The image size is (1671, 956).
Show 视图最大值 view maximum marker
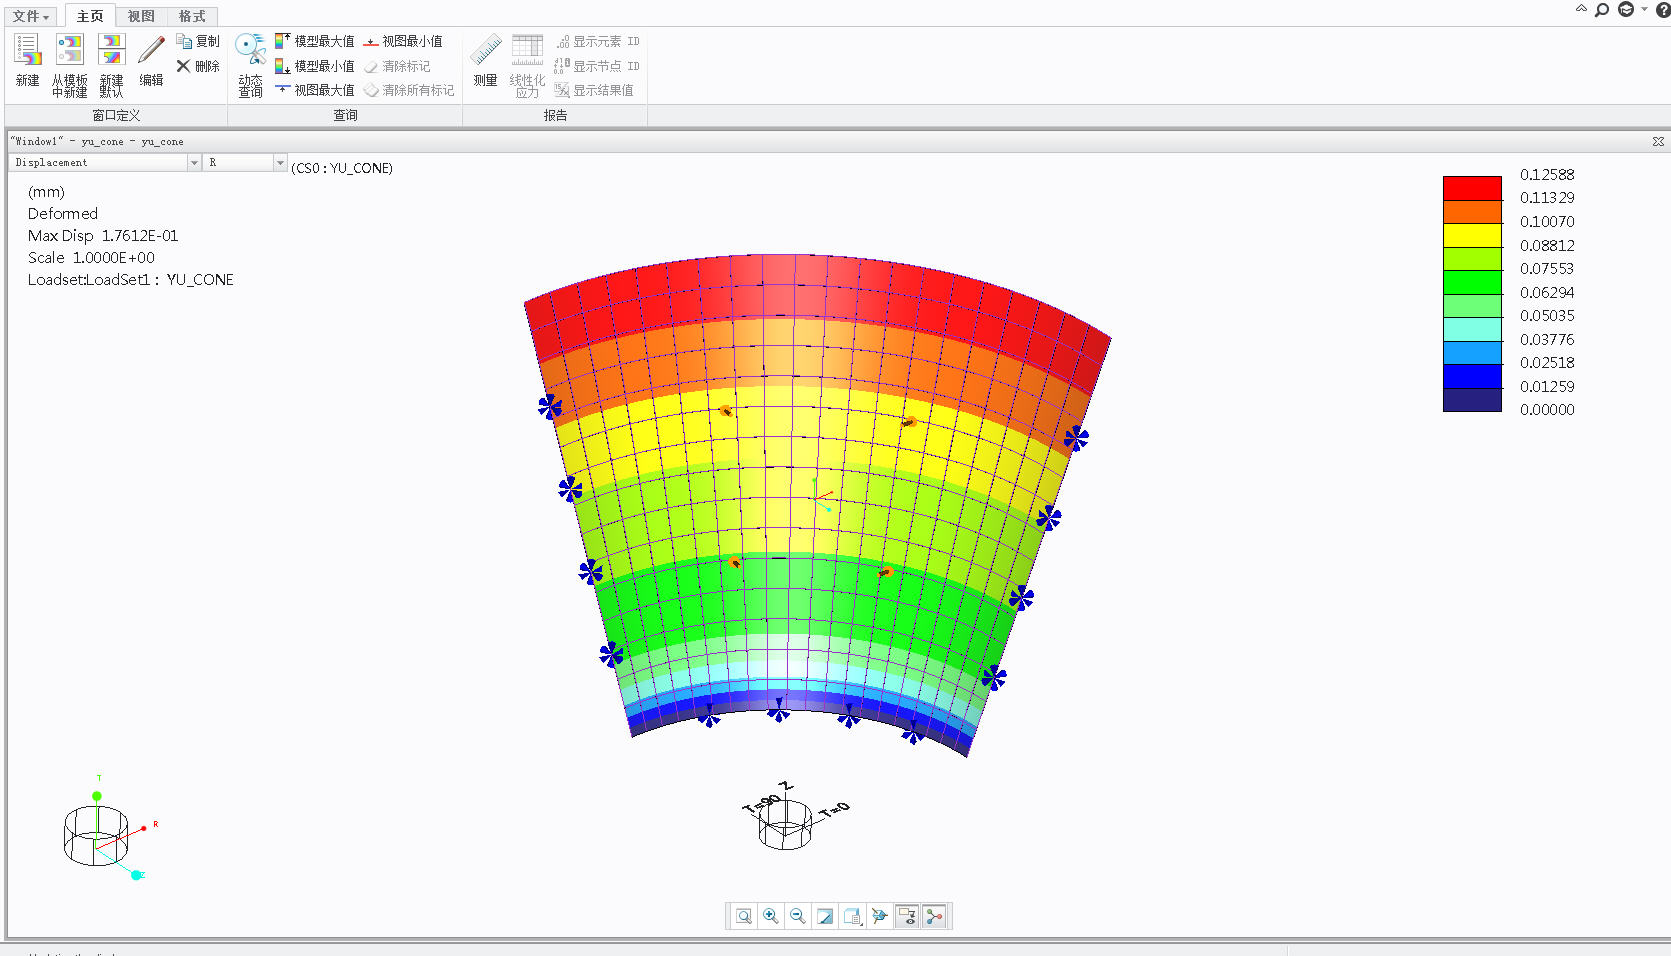(x=314, y=90)
